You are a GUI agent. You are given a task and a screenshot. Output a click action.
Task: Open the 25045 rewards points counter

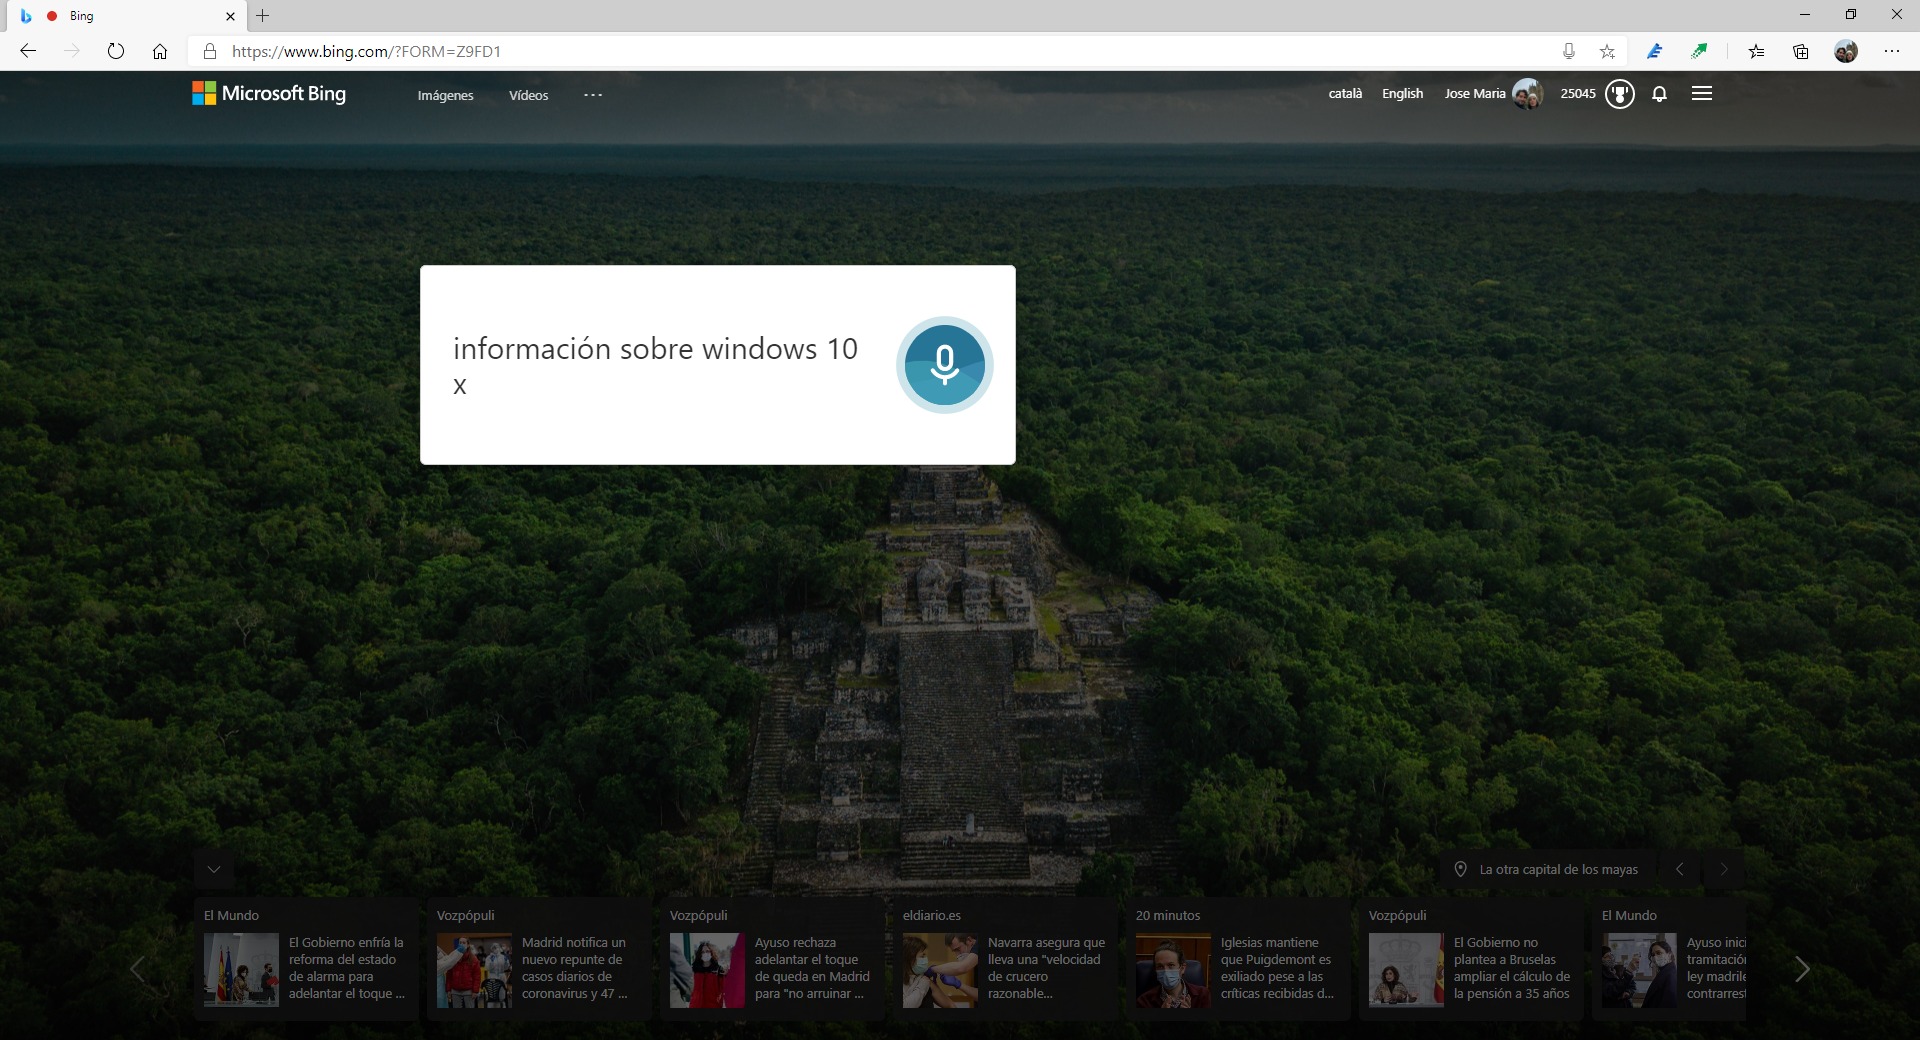click(1578, 93)
